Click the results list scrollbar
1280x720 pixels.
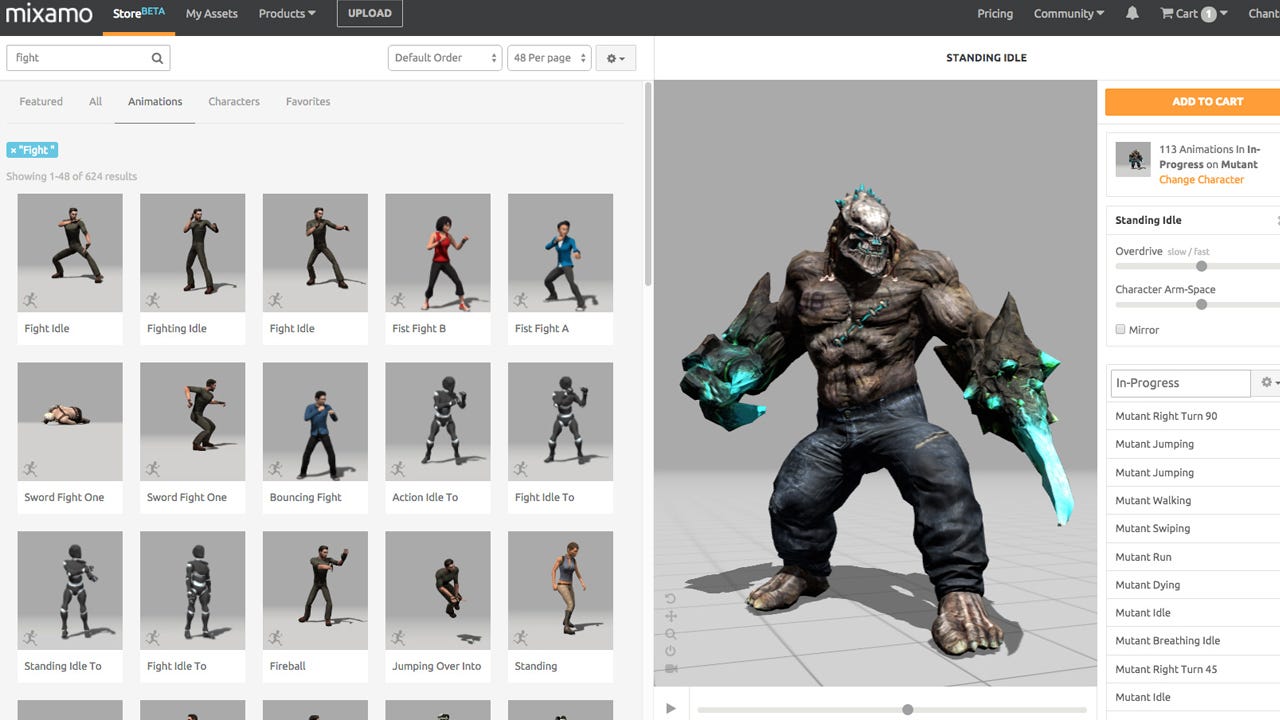click(648, 185)
